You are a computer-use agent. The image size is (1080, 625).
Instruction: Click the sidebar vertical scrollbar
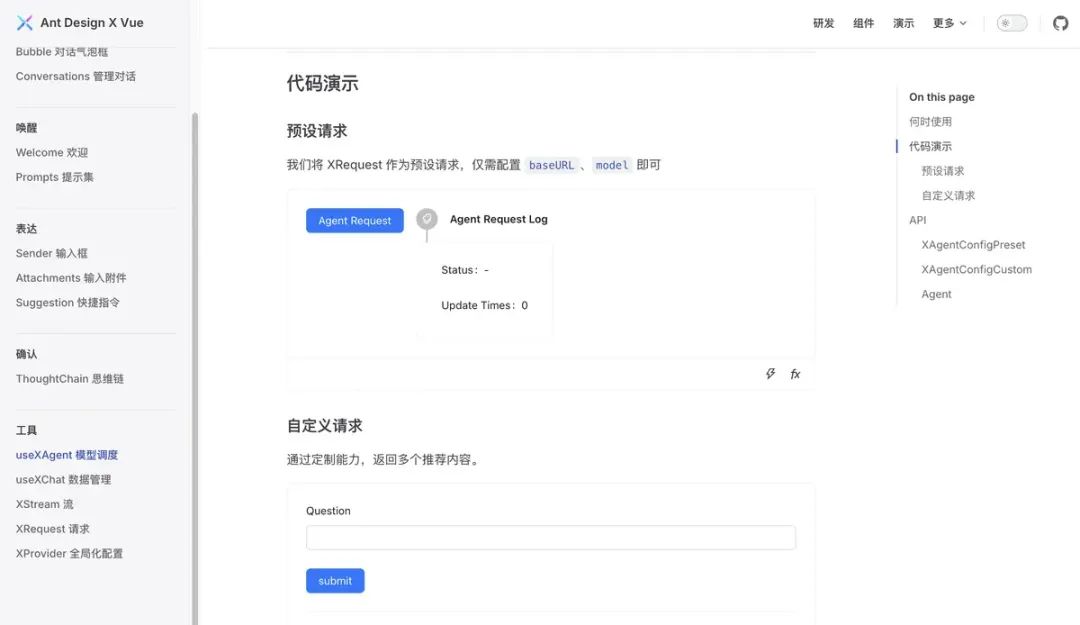coord(195,369)
